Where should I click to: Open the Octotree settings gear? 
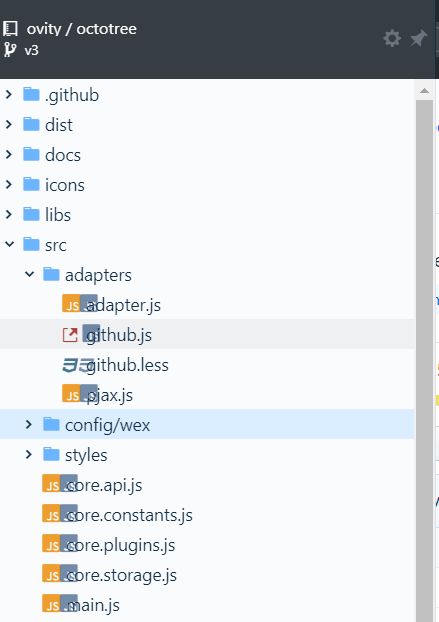tap(392, 38)
